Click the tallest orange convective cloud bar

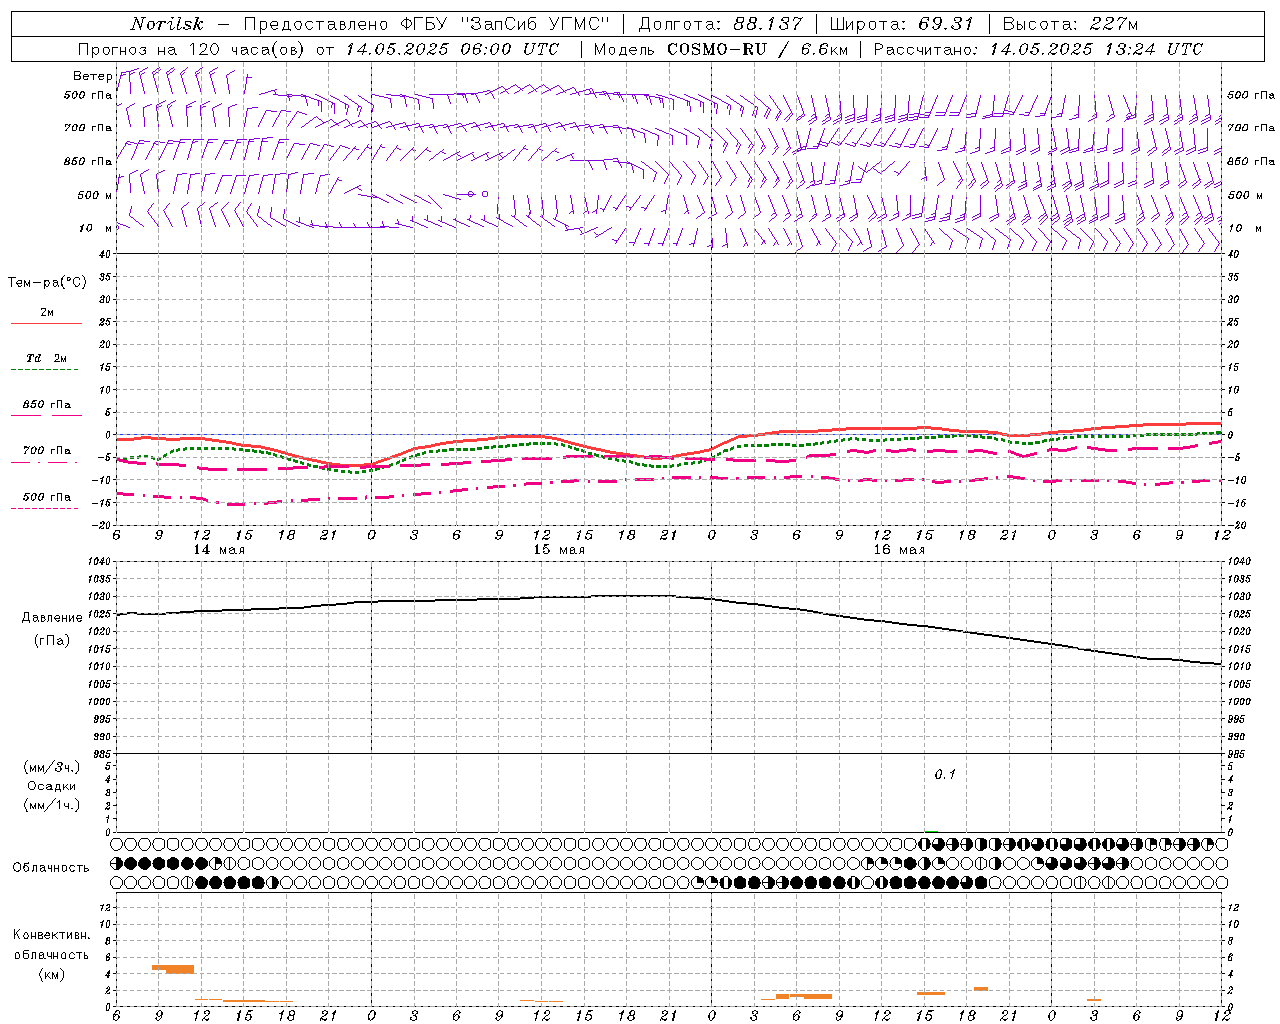(173, 968)
